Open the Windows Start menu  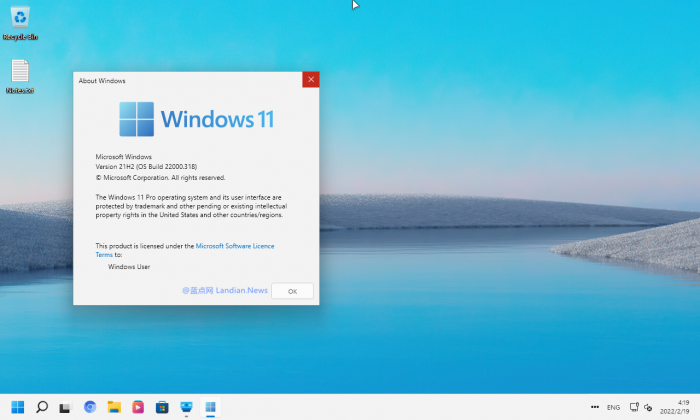pyautogui.click(x=17, y=407)
